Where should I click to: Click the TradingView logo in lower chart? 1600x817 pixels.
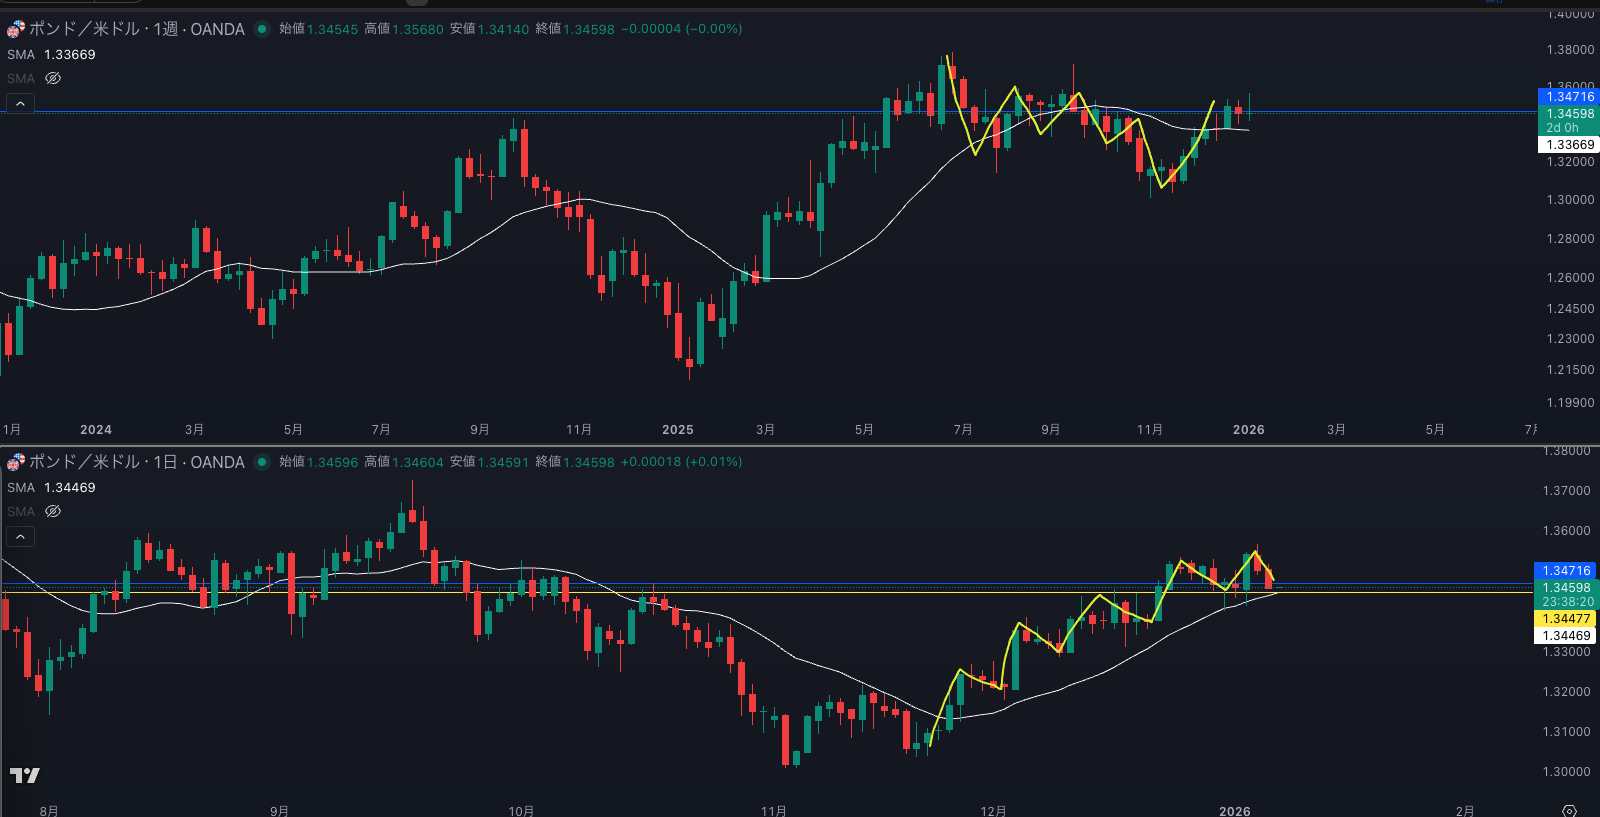point(25,775)
